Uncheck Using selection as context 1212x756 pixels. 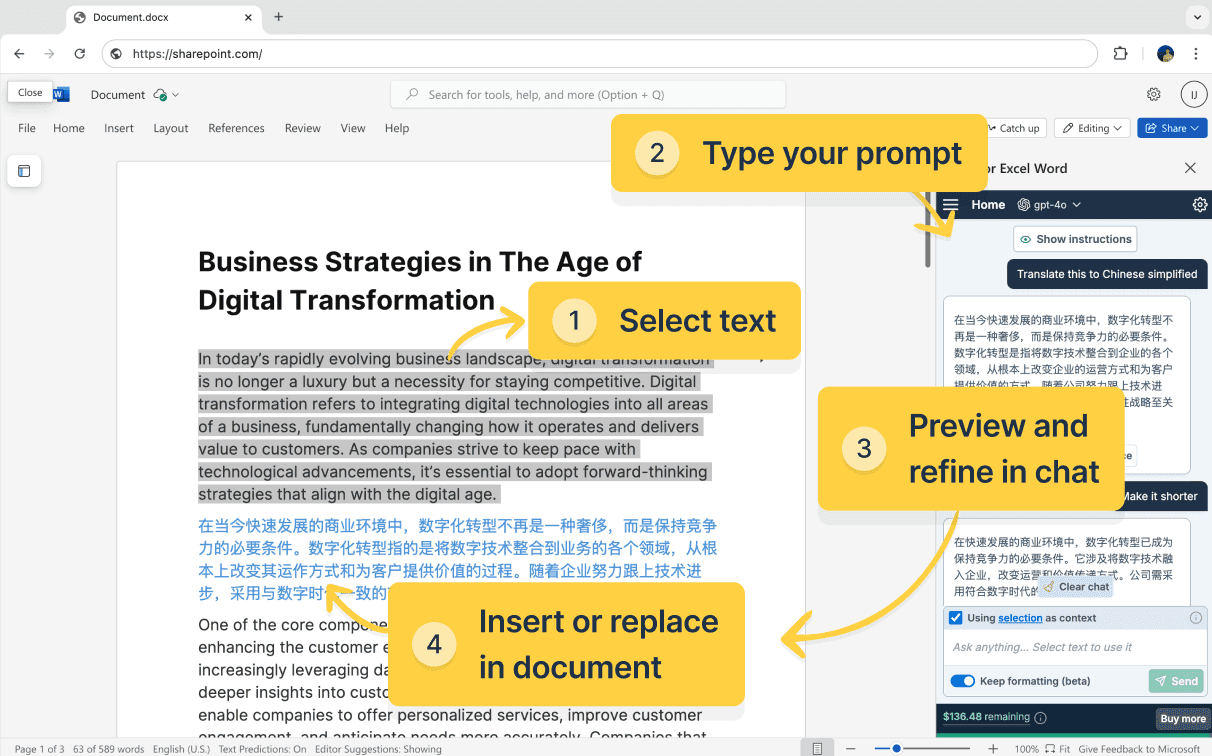pos(955,617)
